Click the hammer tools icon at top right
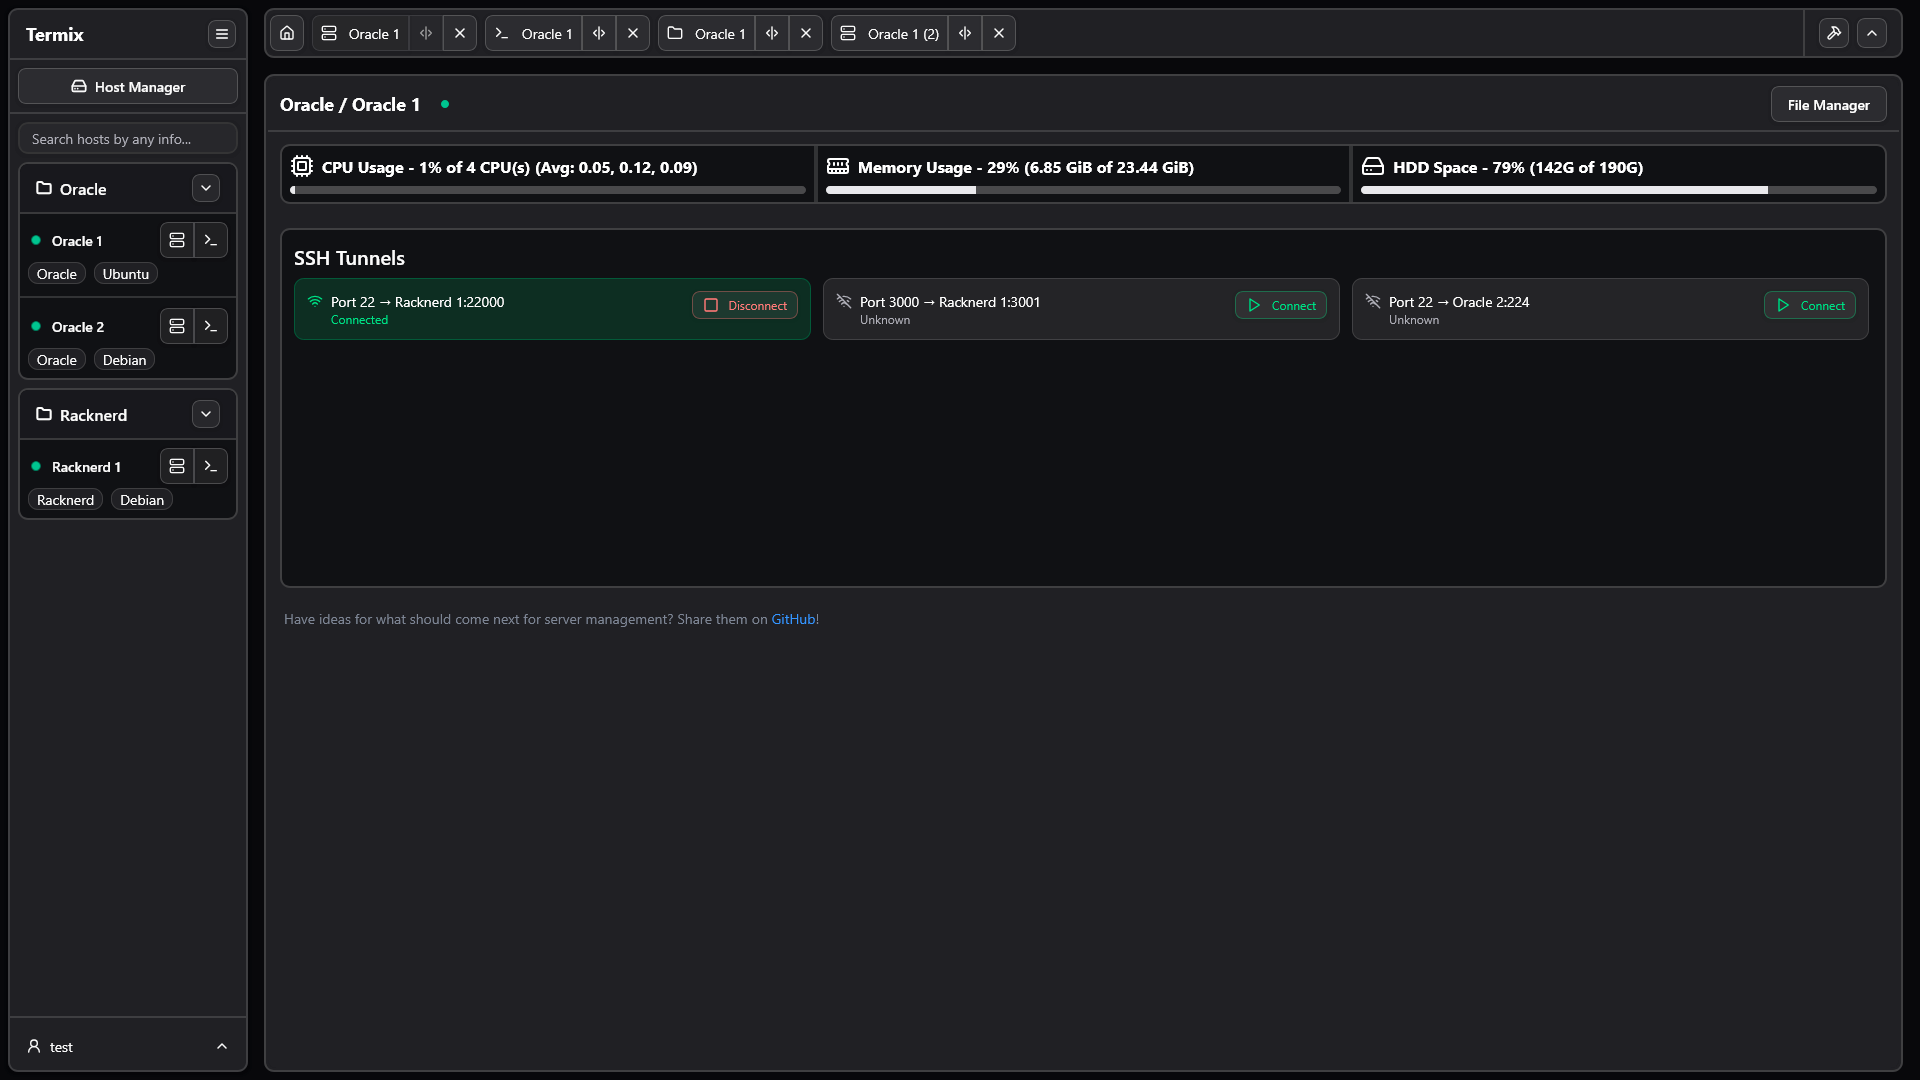Viewport: 1920px width, 1080px height. pos(1833,33)
